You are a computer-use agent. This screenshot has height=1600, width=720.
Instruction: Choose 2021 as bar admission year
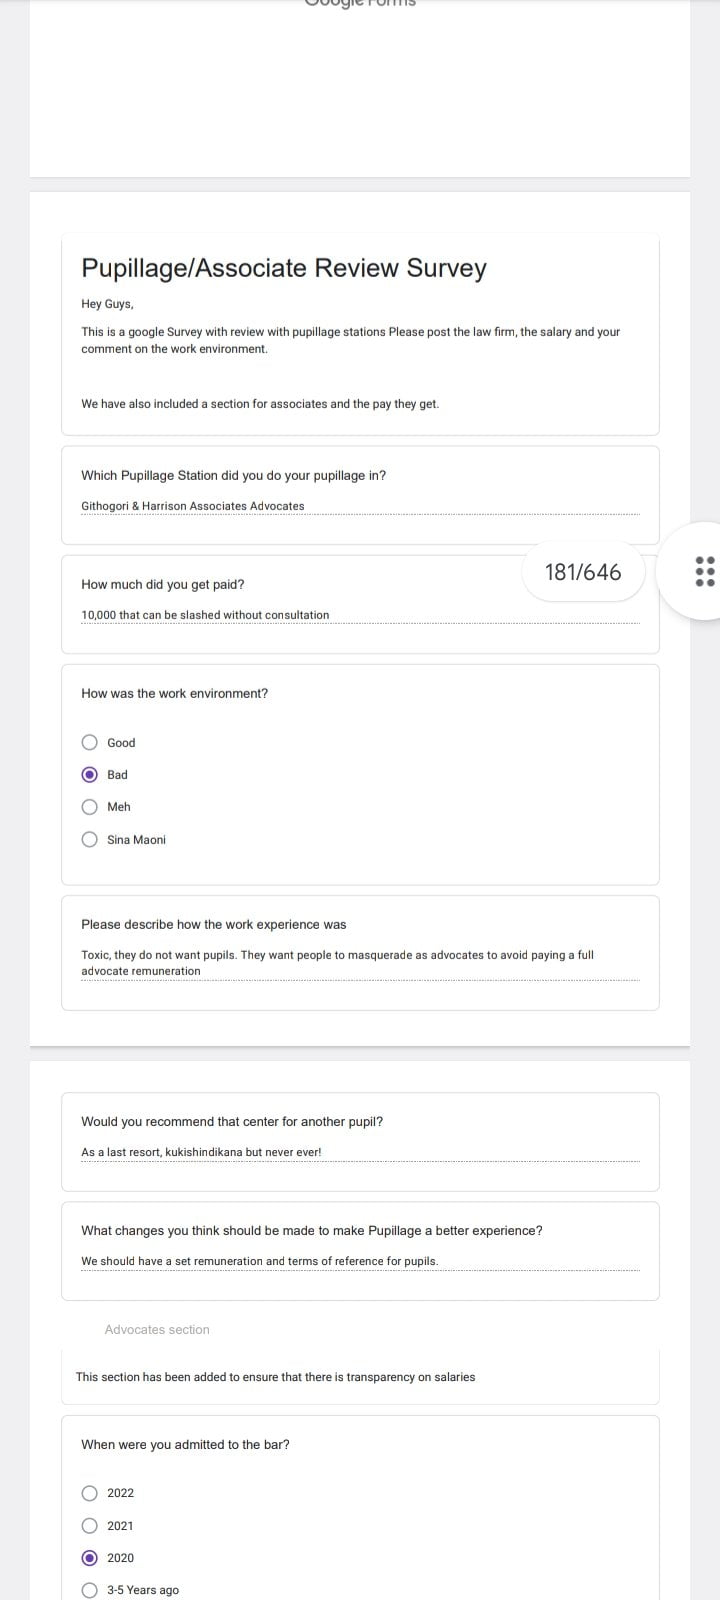[90, 1525]
